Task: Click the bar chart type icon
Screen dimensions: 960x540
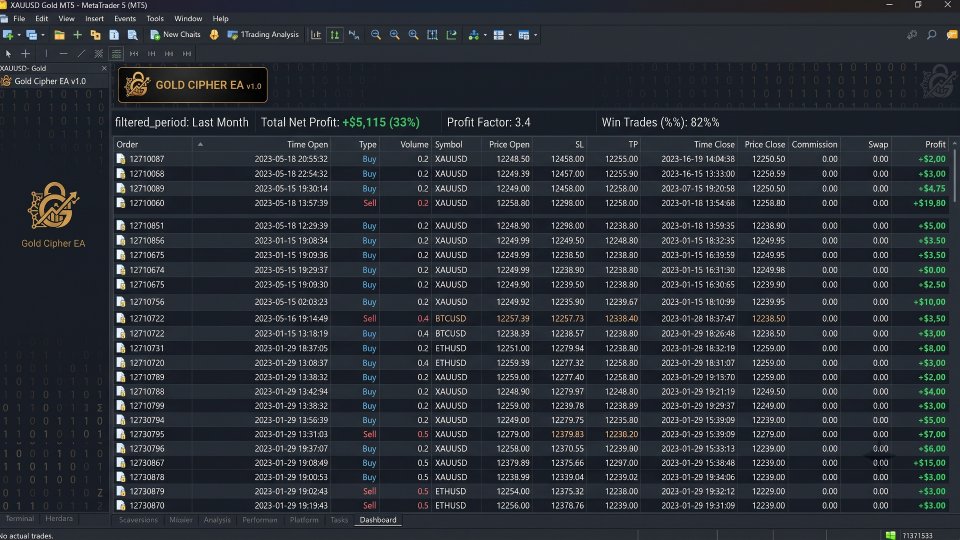Action: click(316, 35)
